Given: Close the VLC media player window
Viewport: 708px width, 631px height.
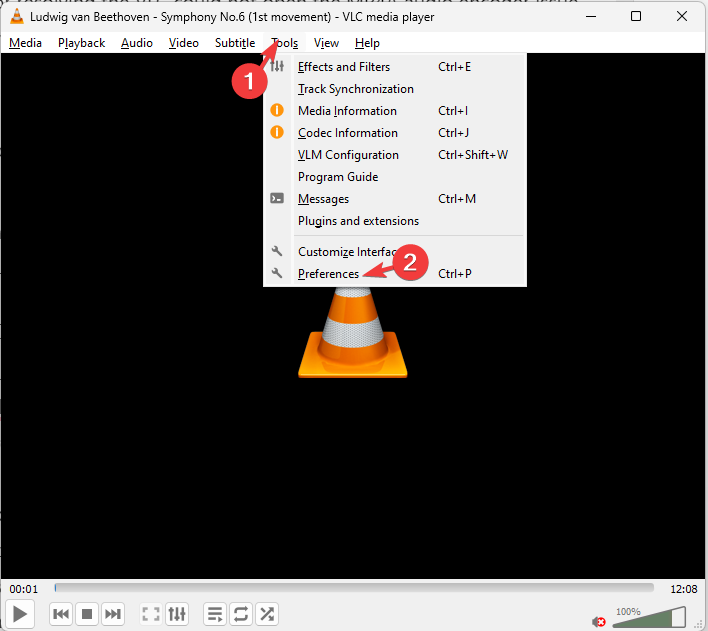Looking at the screenshot, I should click(682, 17).
